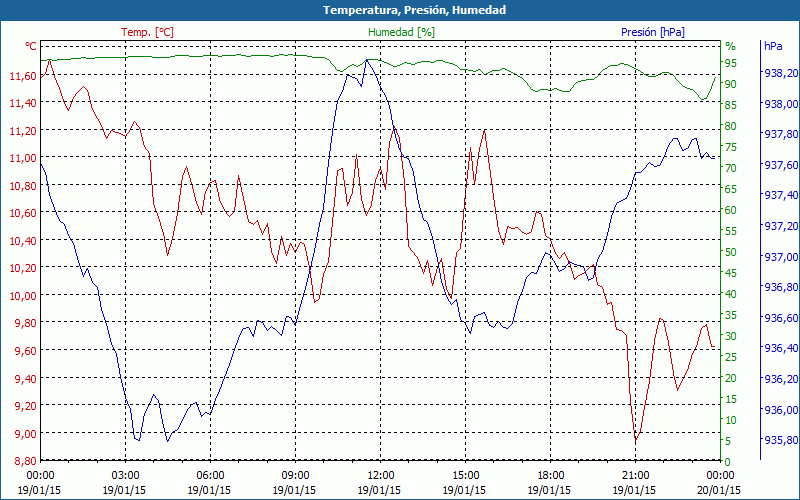The height and width of the screenshot is (500, 800).
Task: Click the 15 humidity axis value
Action: coord(731,399)
